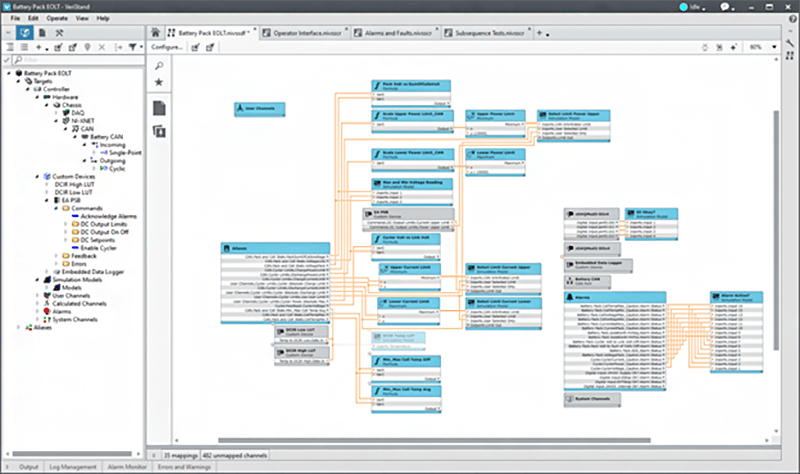Image resolution: width=800 pixels, height=474 pixels.
Task: Select the User Channels canvas node
Action: coord(260,109)
